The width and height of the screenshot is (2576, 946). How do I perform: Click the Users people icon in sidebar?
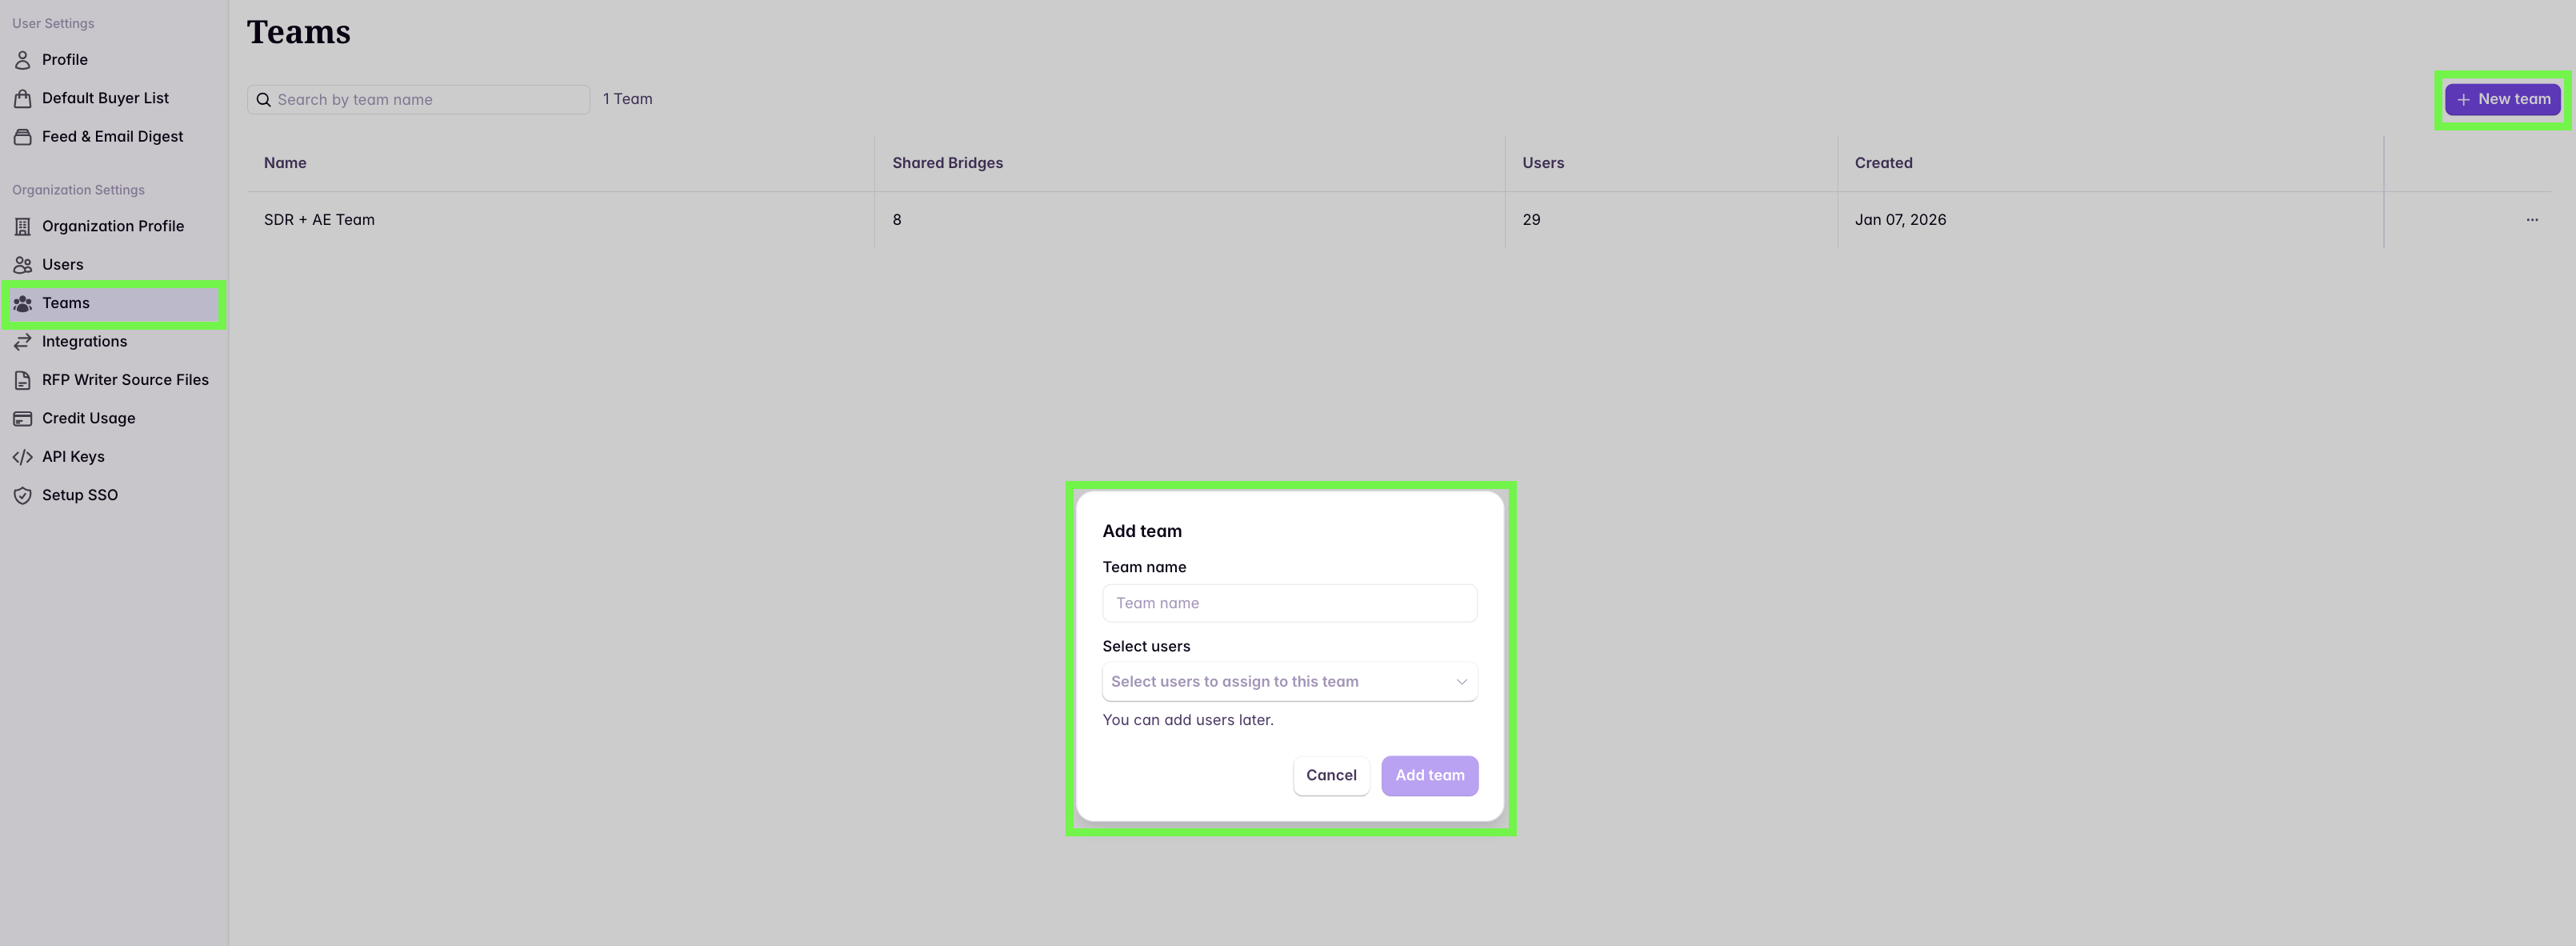pos(23,264)
